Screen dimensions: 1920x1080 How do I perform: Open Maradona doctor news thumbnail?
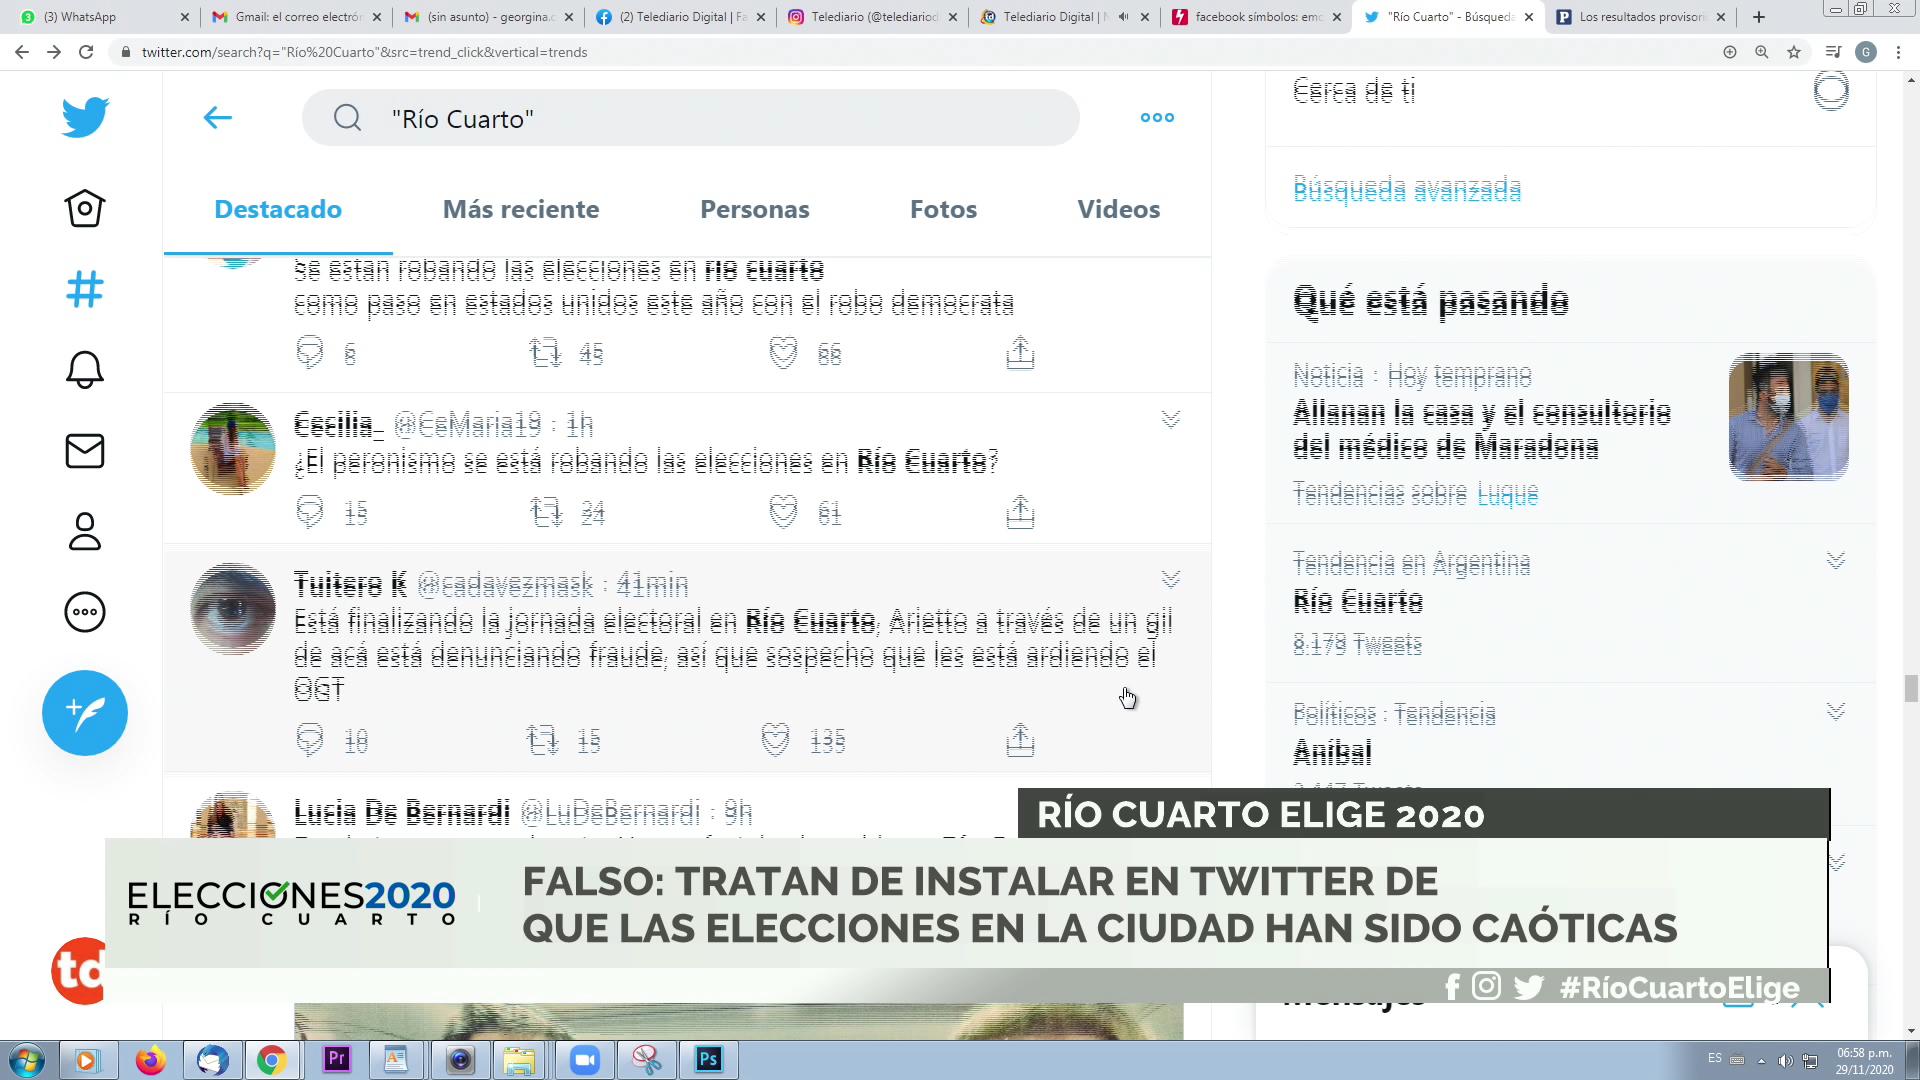1788,417
